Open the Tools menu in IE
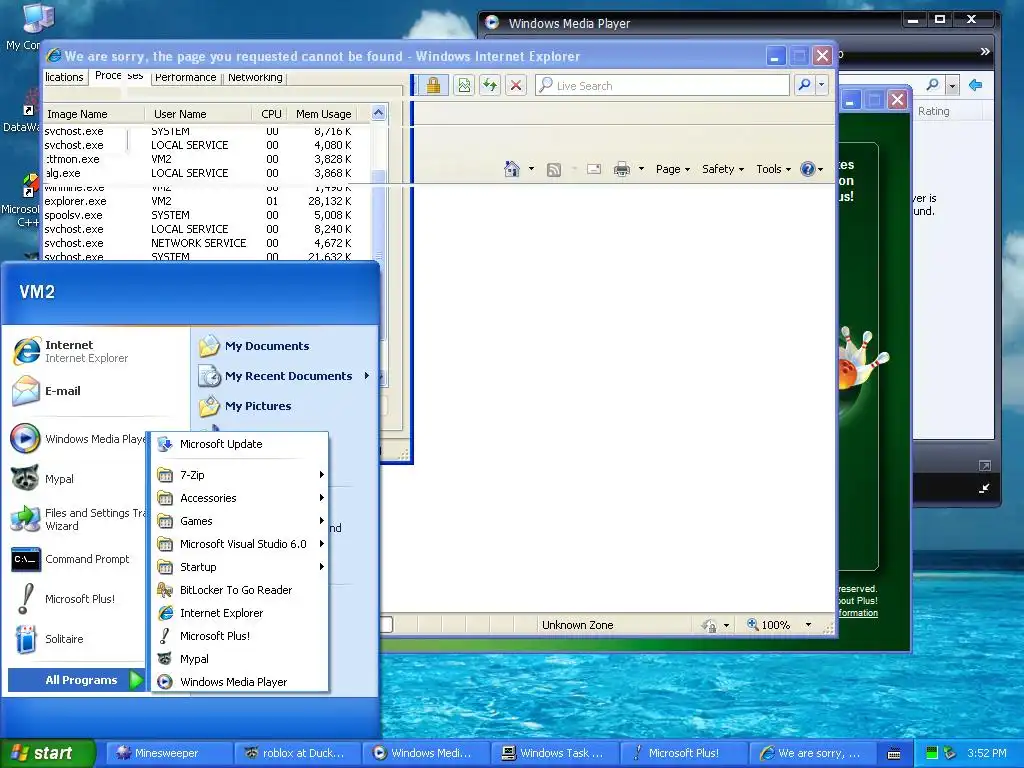 point(773,169)
